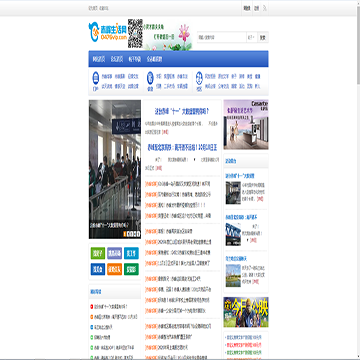The width and height of the screenshot is (360, 360).
Task: Click the second bold blue center headline
Action: [x=182, y=147]
